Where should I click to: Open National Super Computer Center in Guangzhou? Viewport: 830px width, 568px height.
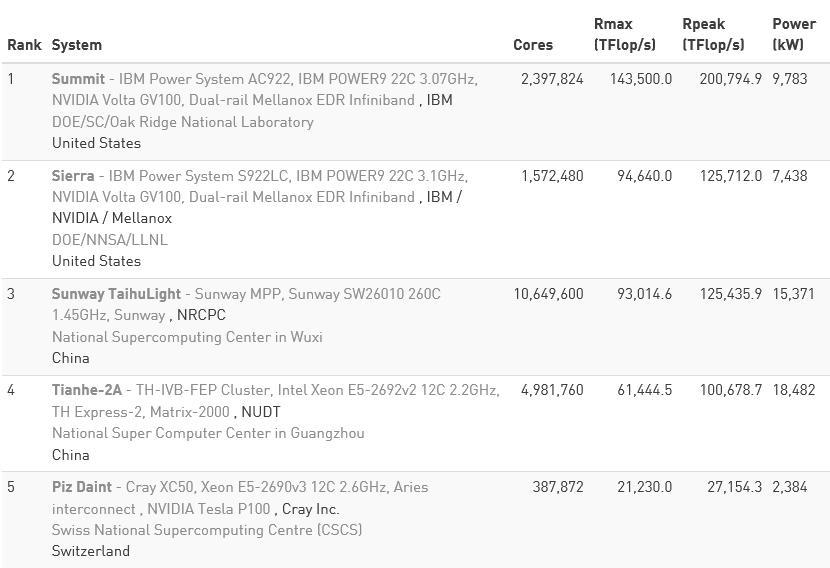click(x=208, y=433)
